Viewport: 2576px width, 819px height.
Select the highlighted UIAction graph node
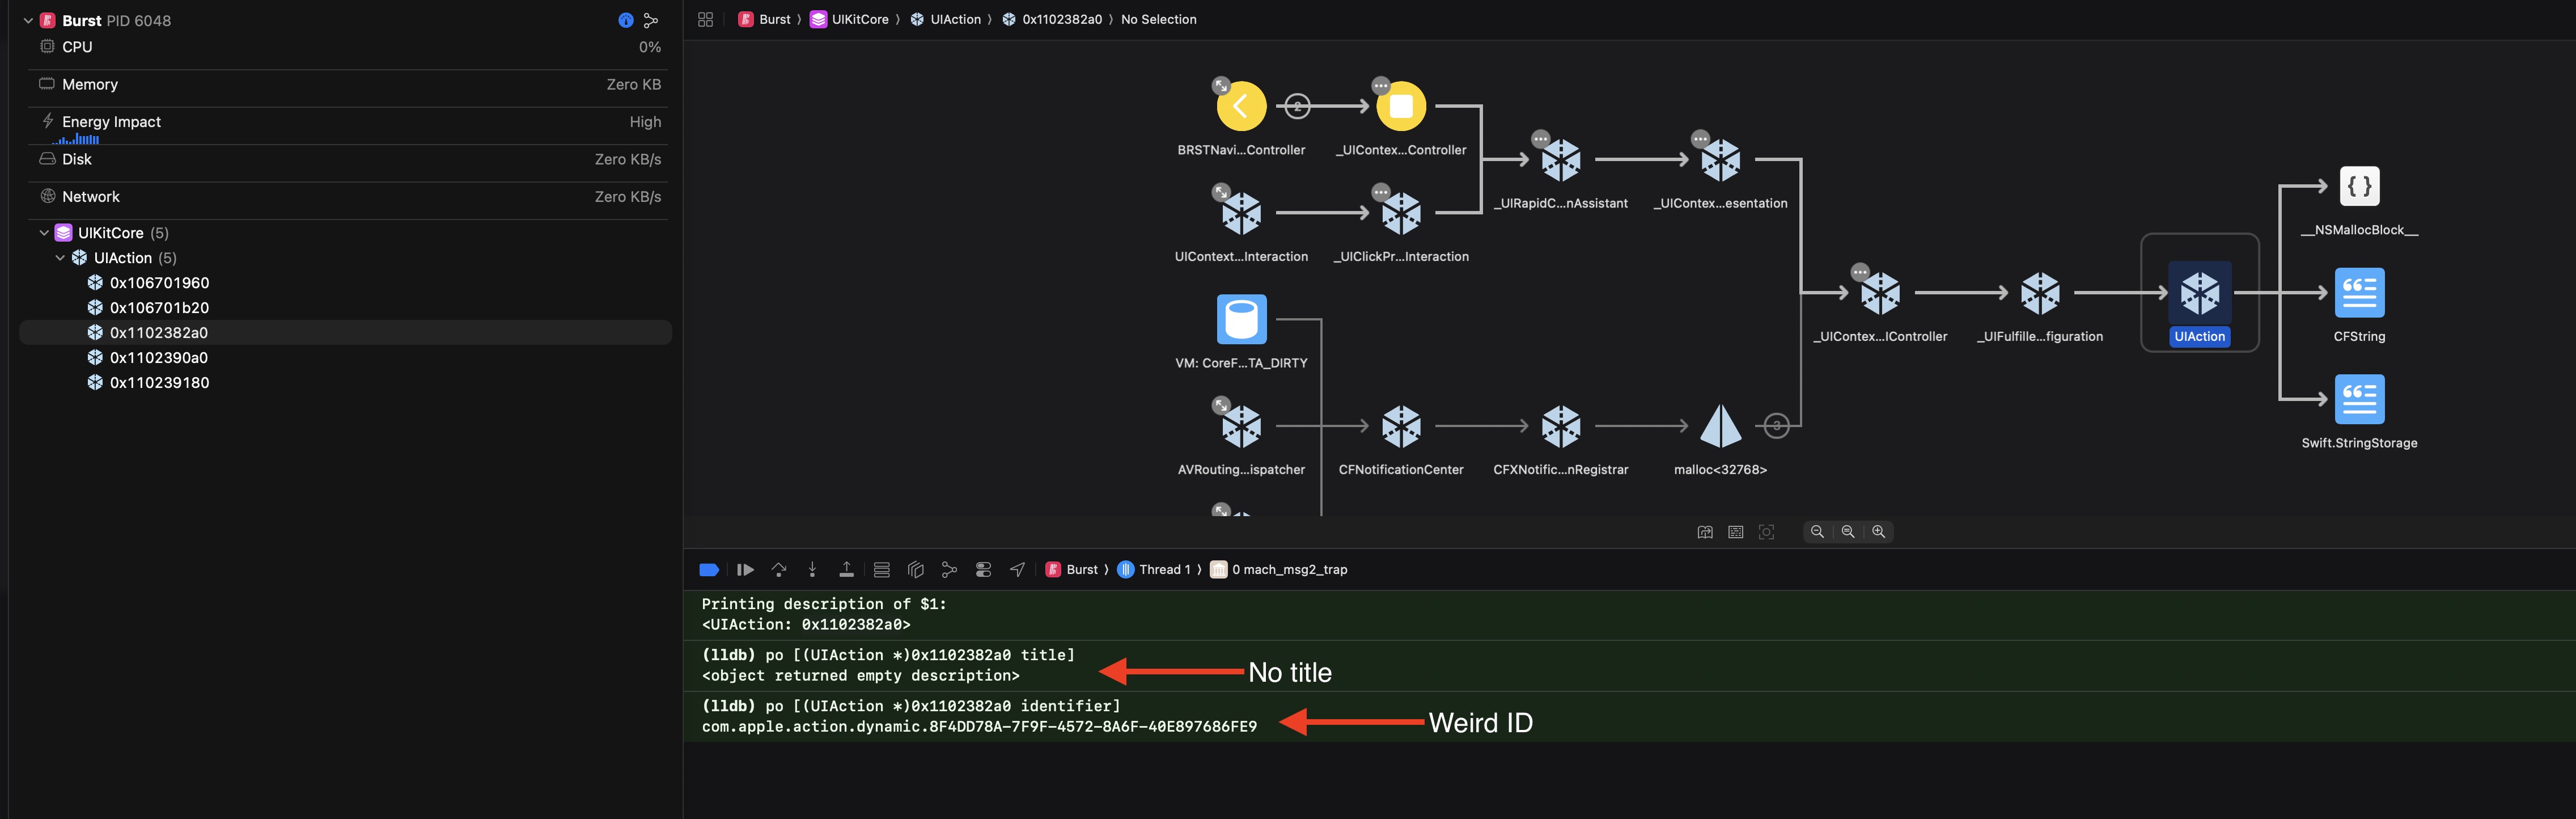point(2200,293)
